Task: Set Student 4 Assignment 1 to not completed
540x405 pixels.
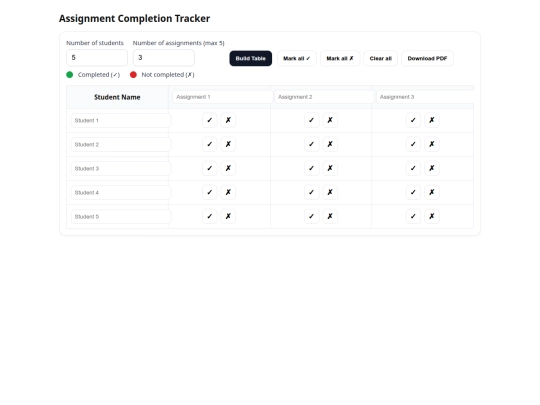Action: coord(228,193)
